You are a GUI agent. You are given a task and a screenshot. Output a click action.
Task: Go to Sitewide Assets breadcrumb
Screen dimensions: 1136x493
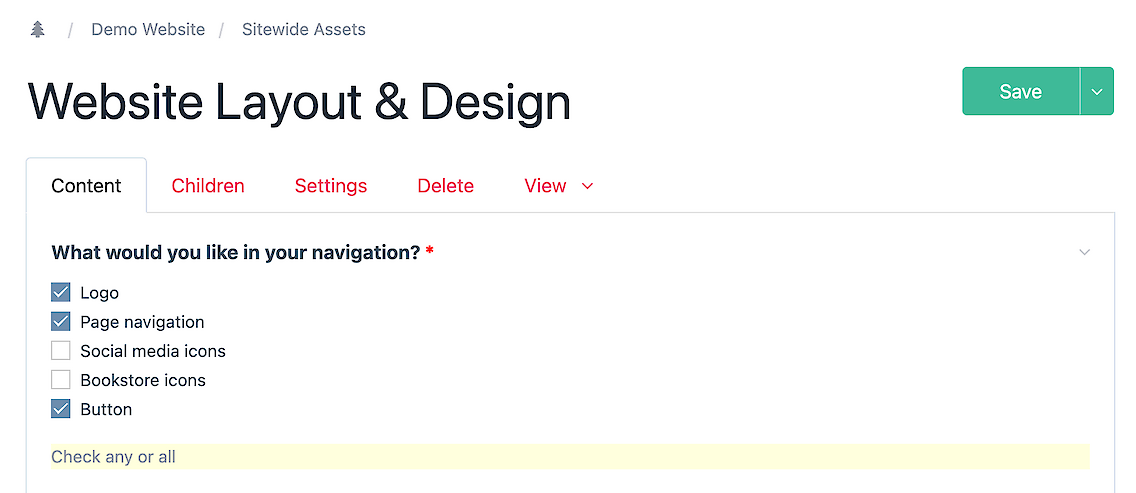304,30
